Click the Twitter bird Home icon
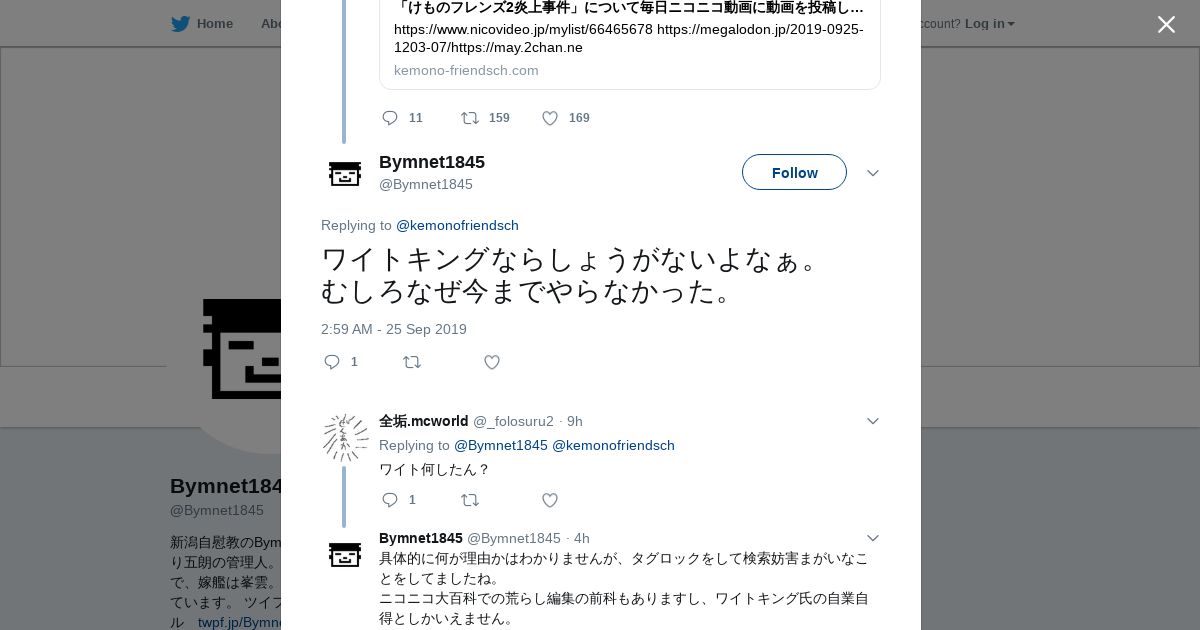 click(x=180, y=24)
